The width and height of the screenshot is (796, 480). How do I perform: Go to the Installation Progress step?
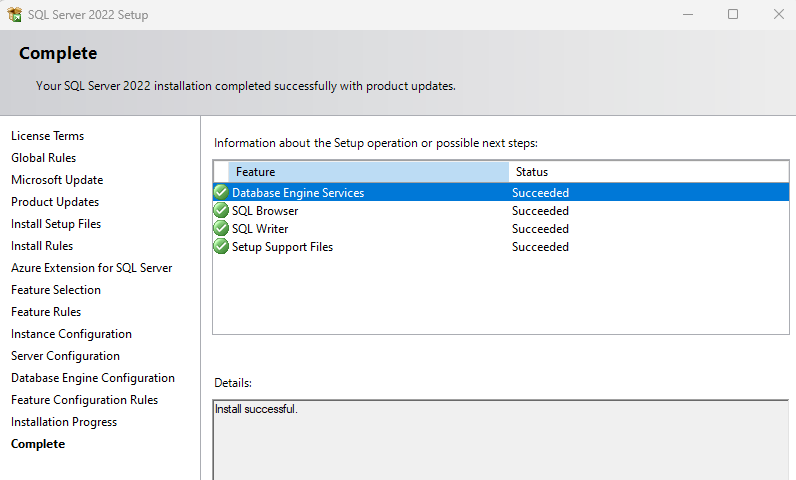pyautogui.click(x=64, y=422)
